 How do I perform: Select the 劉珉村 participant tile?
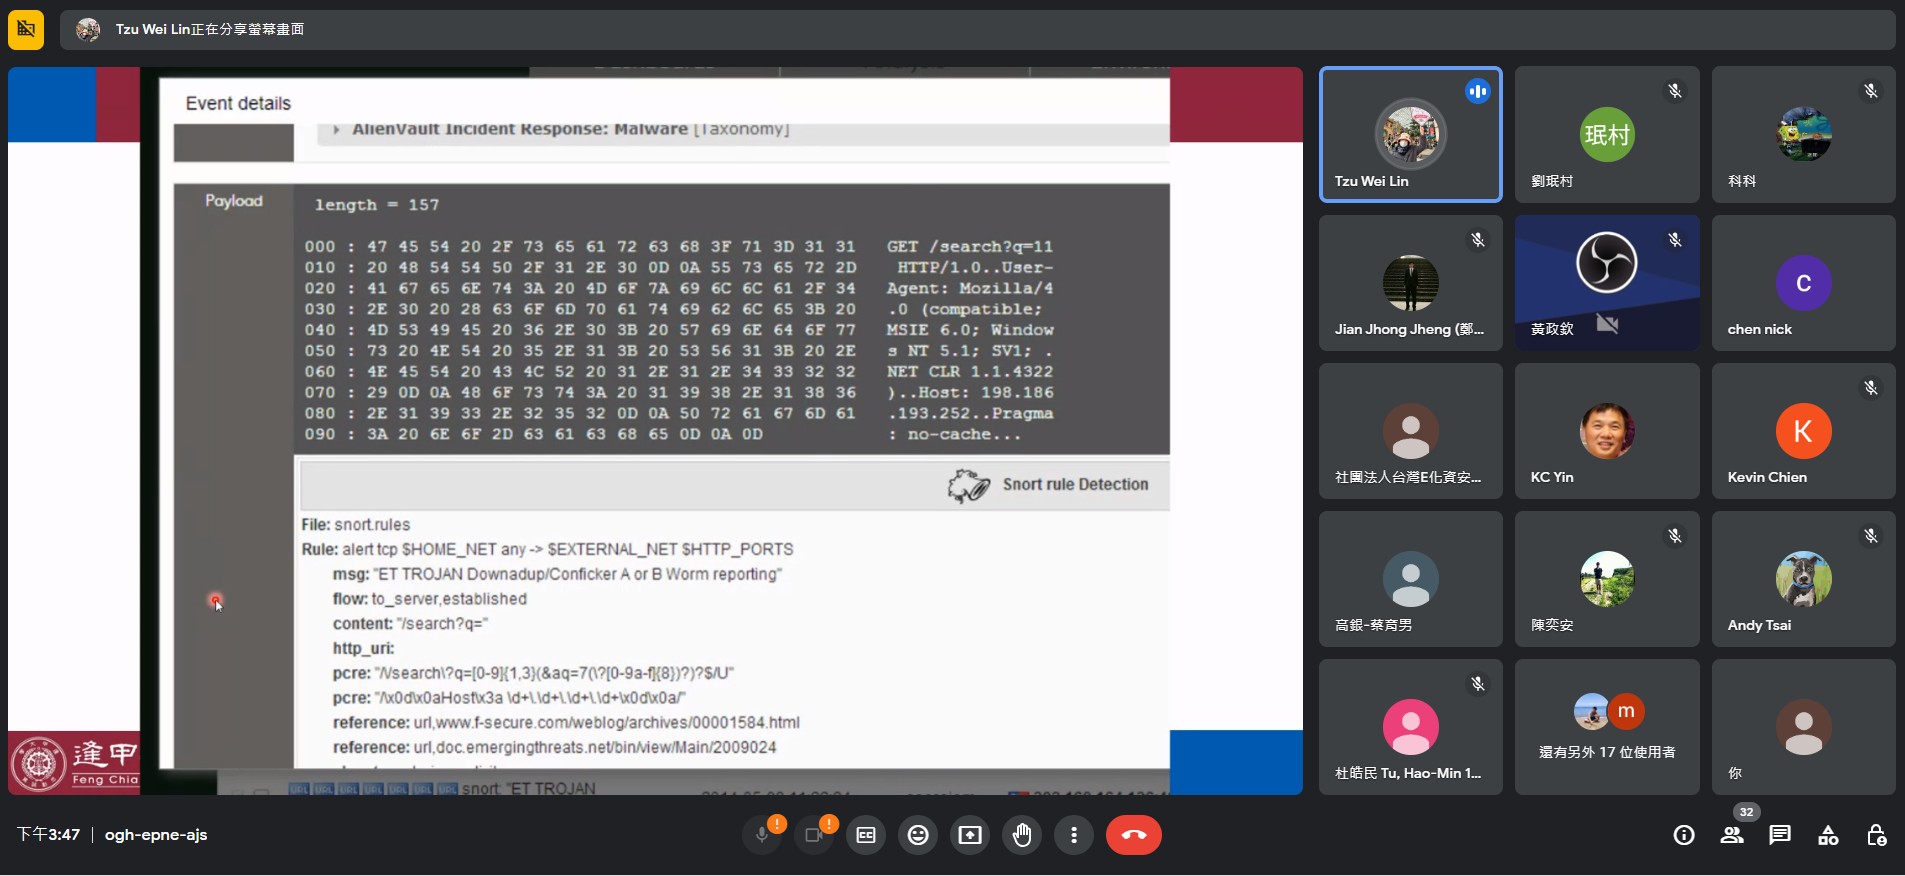pyautogui.click(x=1607, y=135)
